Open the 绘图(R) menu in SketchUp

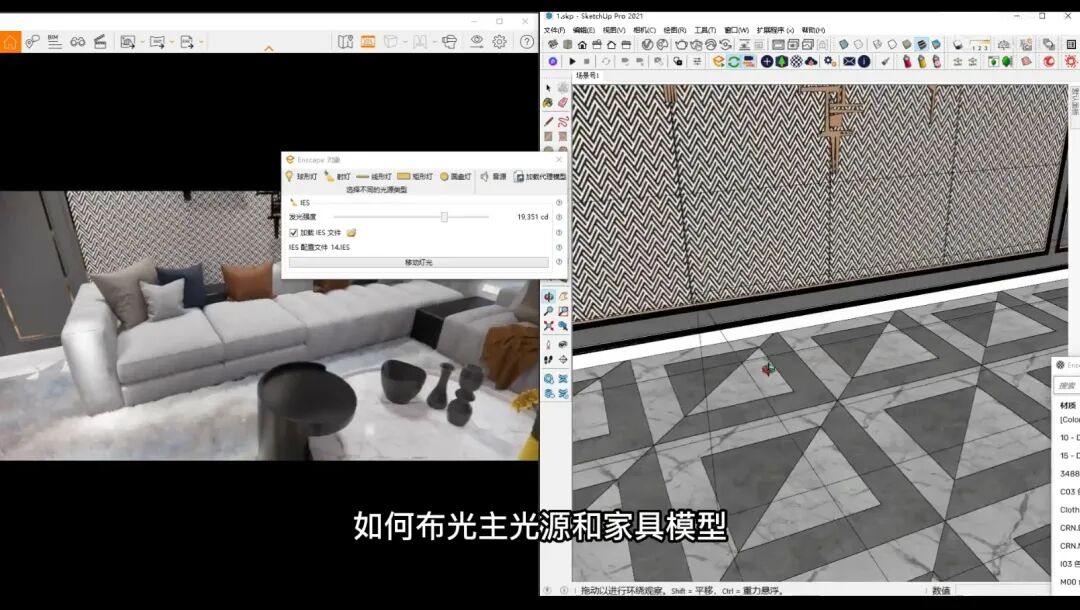(x=674, y=30)
